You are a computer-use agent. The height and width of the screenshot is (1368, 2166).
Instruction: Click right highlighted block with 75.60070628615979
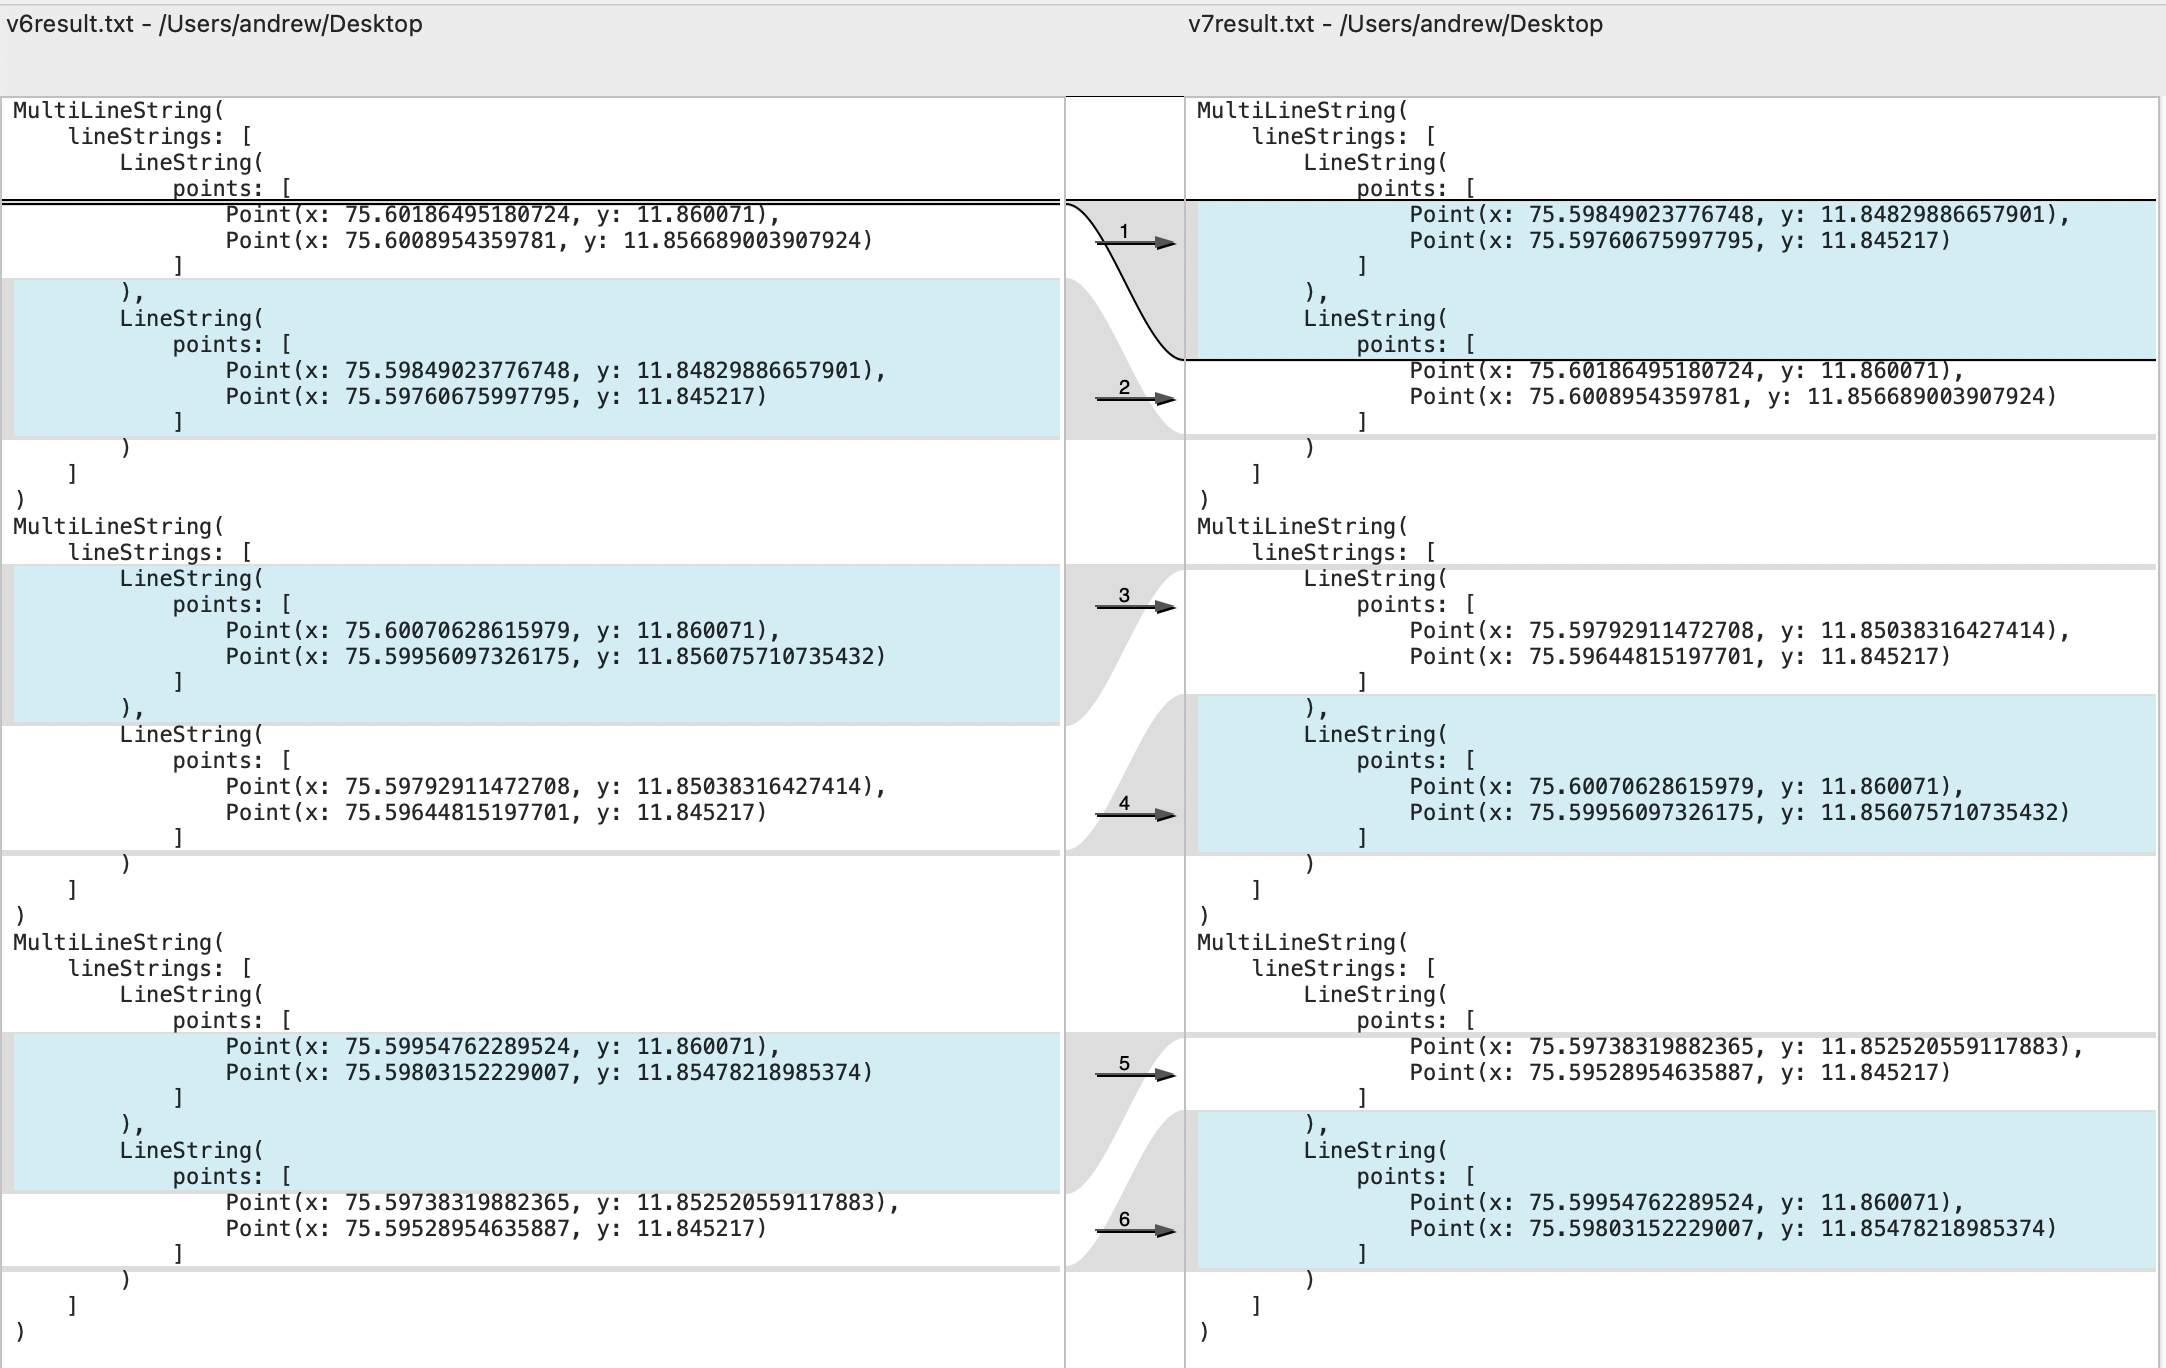click(x=1675, y=773)
